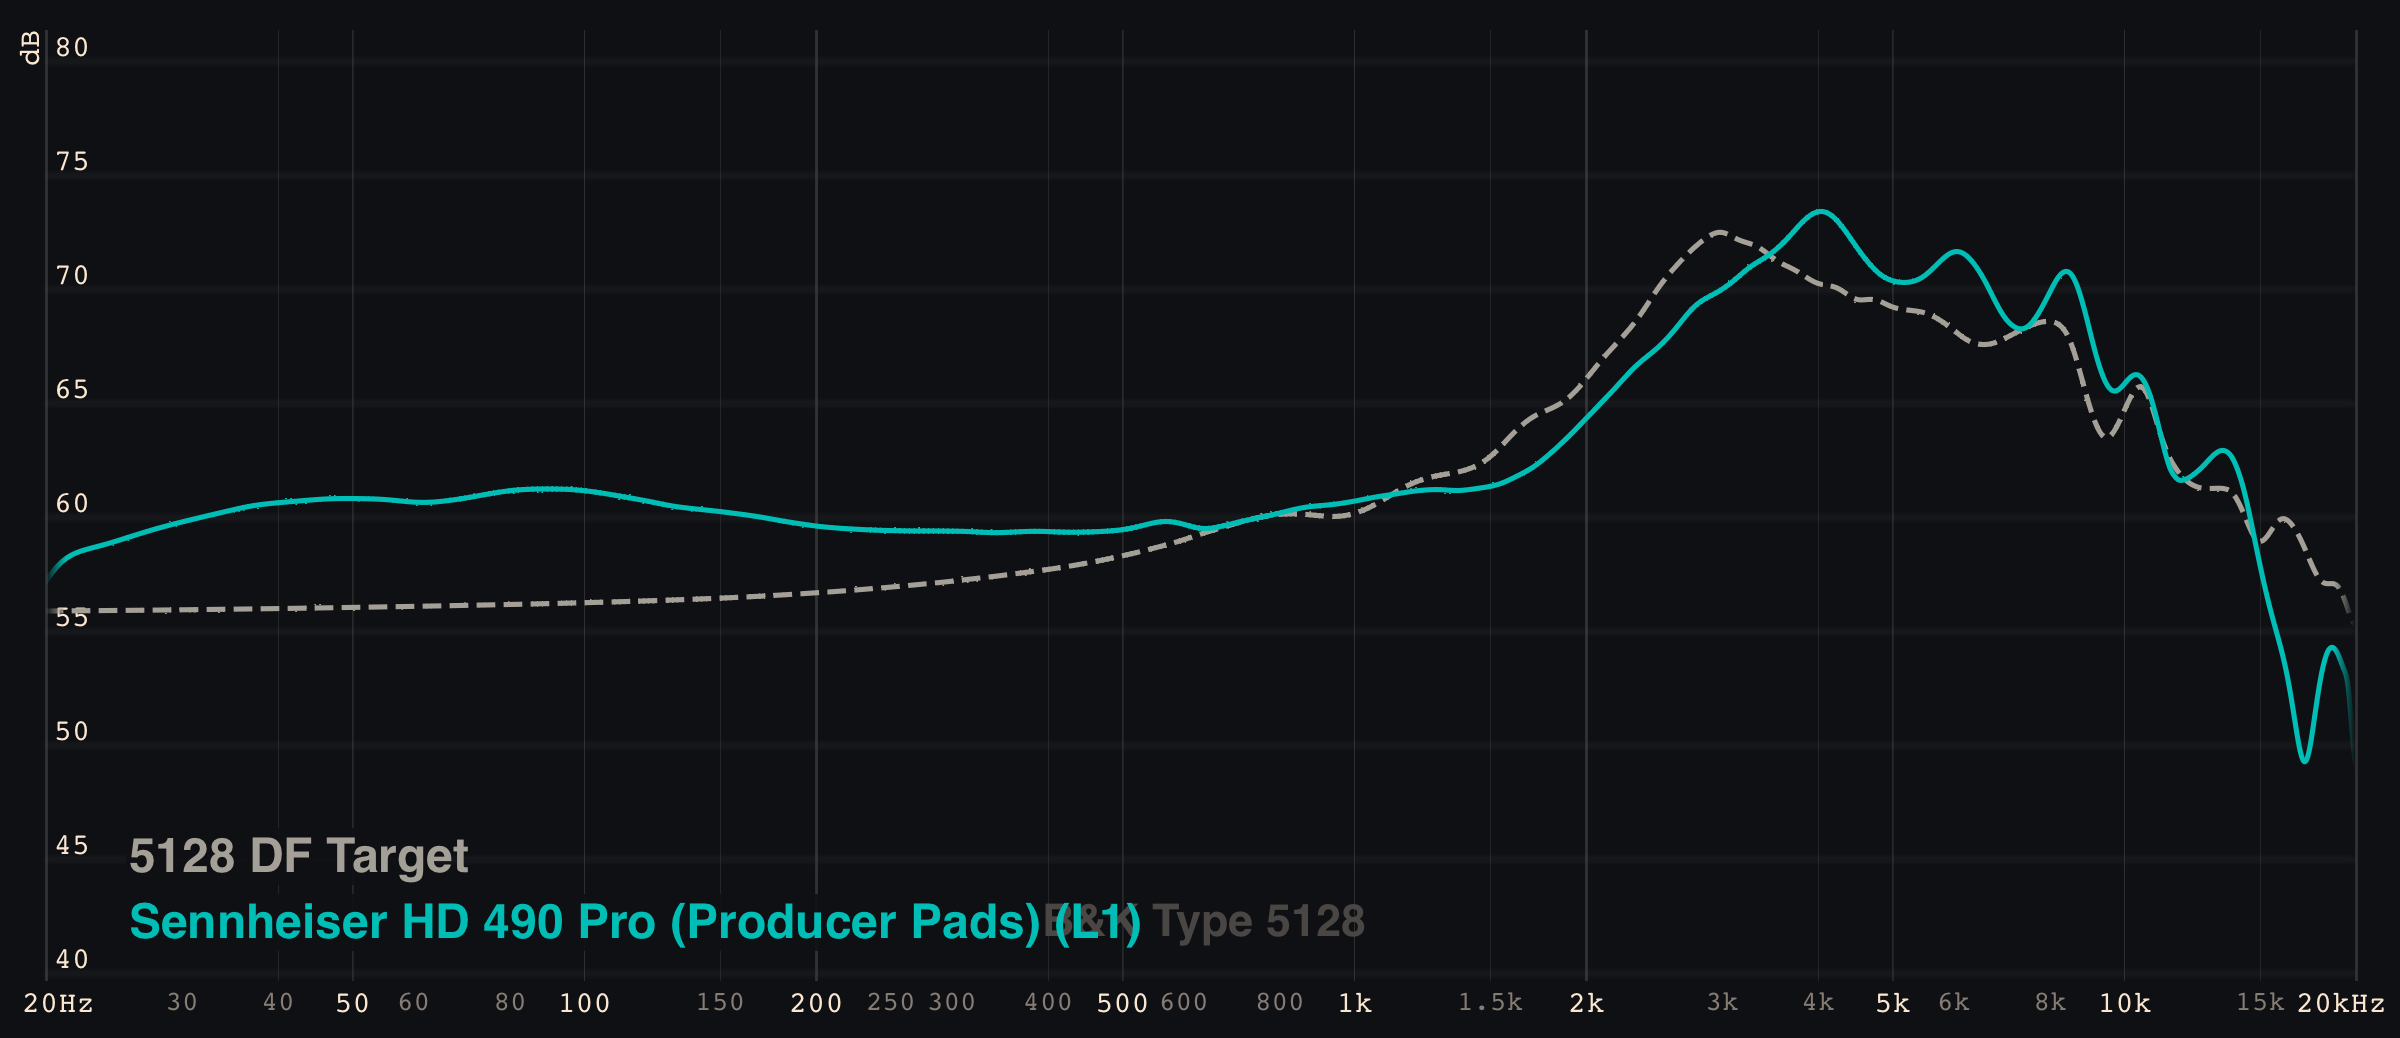Click the dB axis title
Image resolution: width=2400 pixels, height=1038 pixels.
pos(31,45)
